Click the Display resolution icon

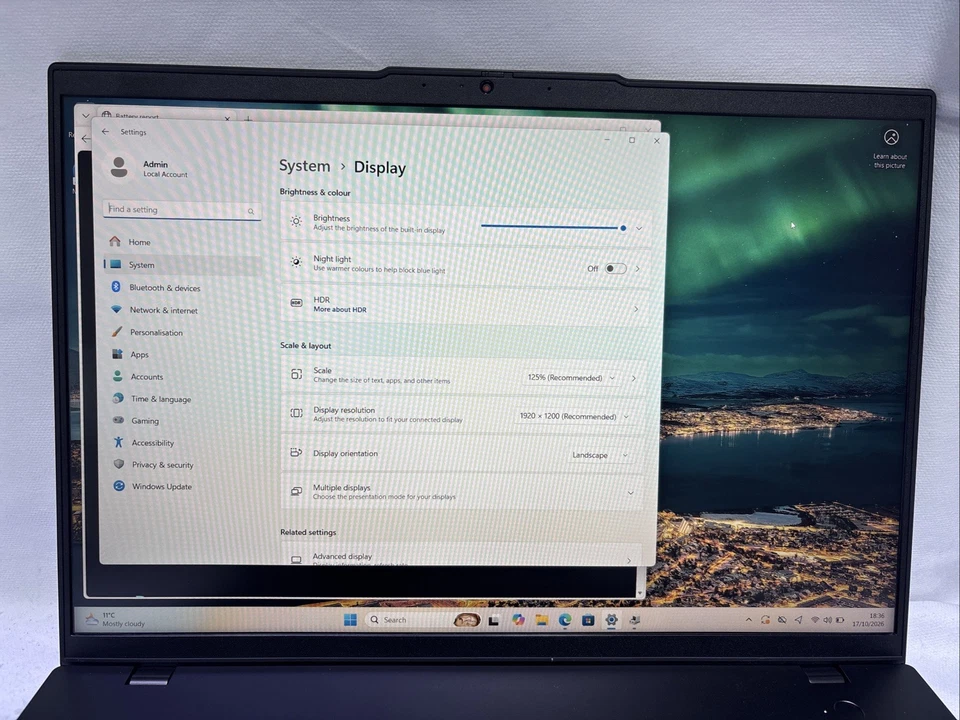click(x=296, y=413)
